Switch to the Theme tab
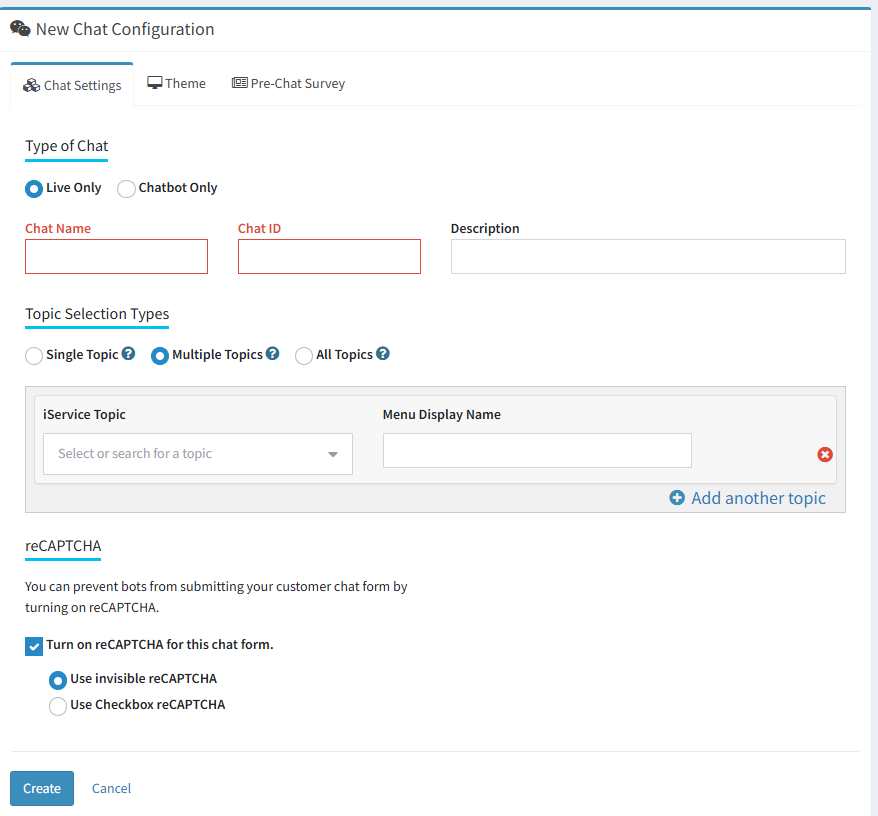This screenshot has height=816, width=878. coord(176,83)
